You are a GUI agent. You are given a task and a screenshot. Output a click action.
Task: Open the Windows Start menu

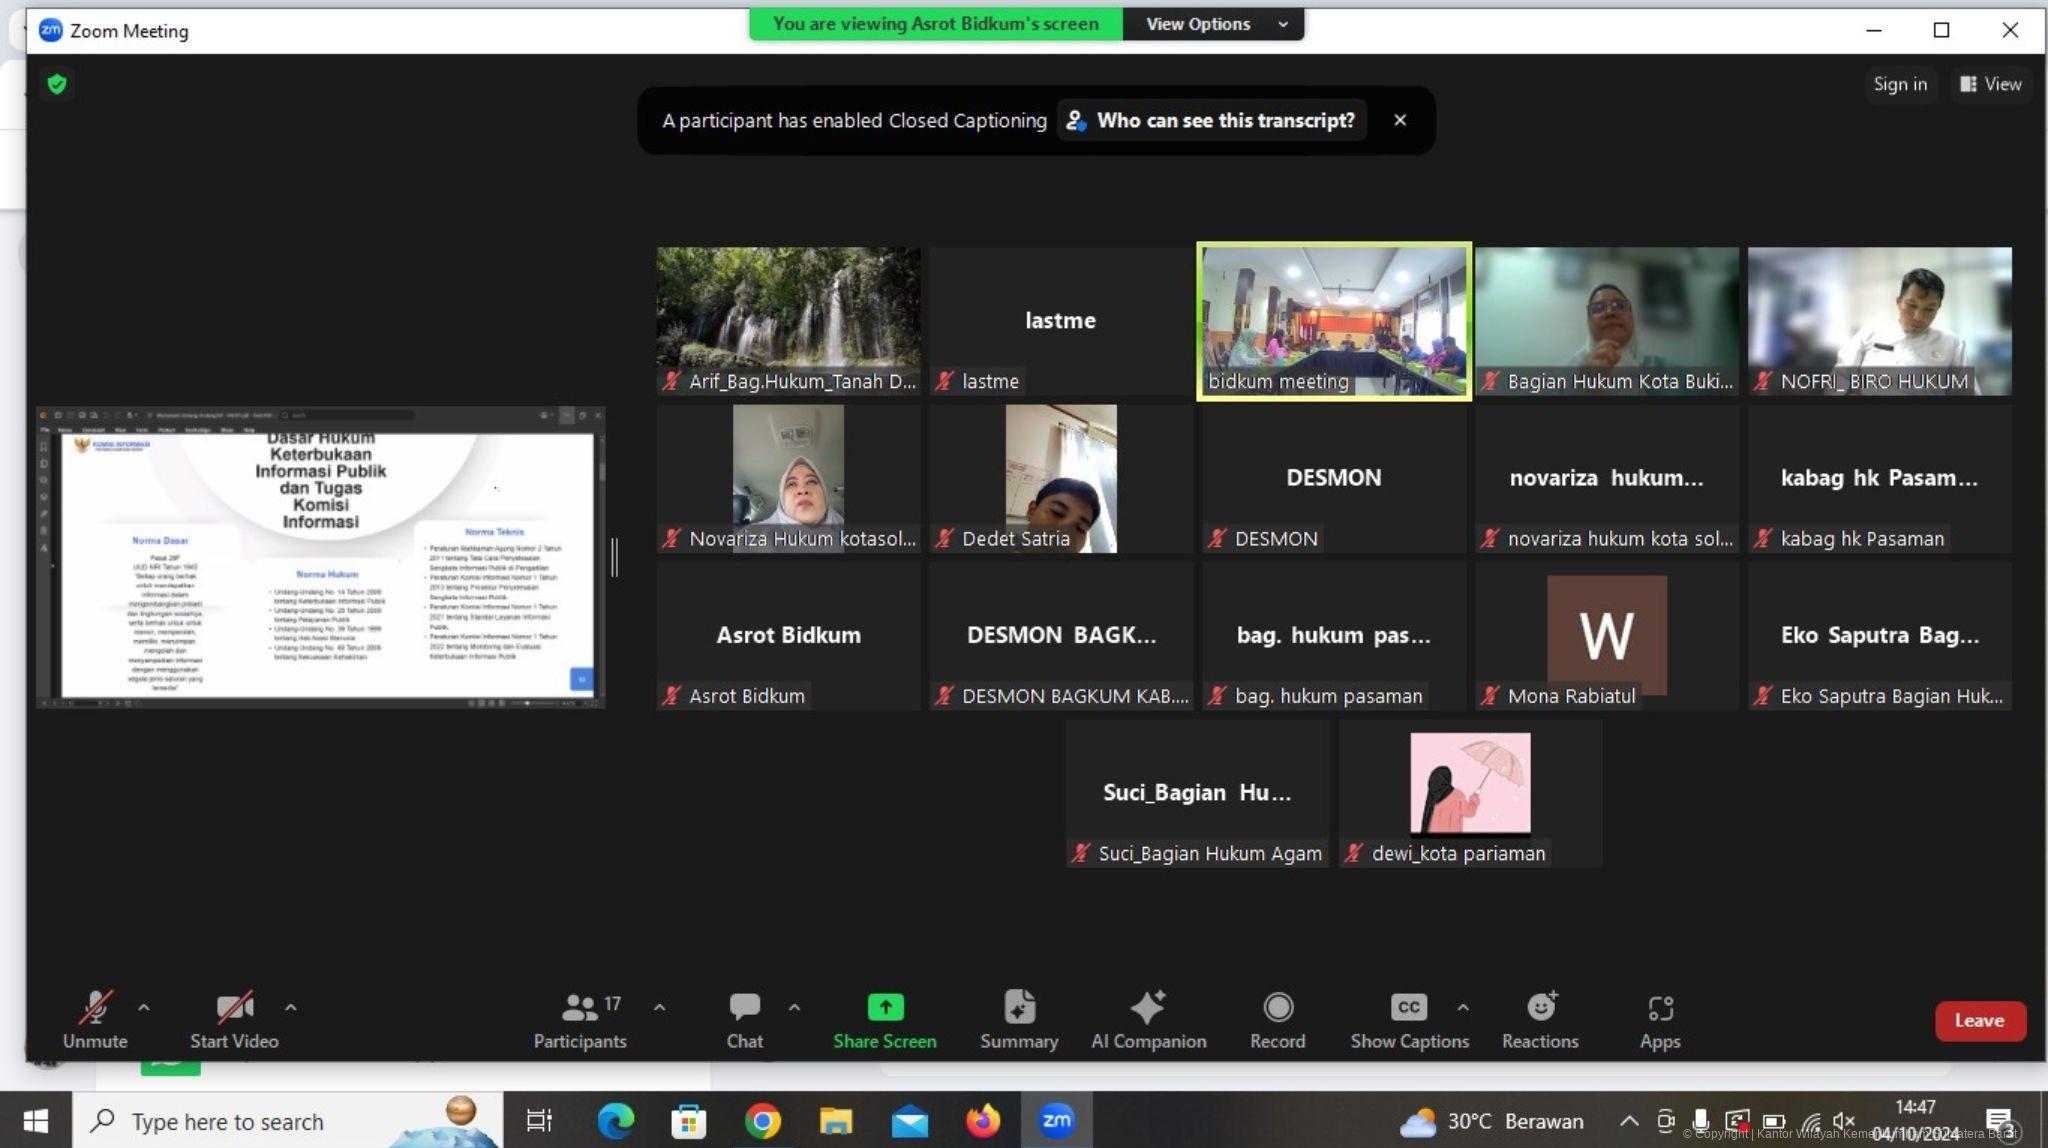tap(35, 1120)
